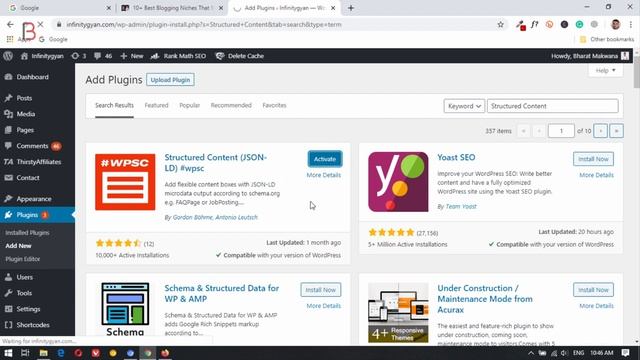
Task: Open More Details for Structured Content plugin
Action: click(x=324, y=175)
